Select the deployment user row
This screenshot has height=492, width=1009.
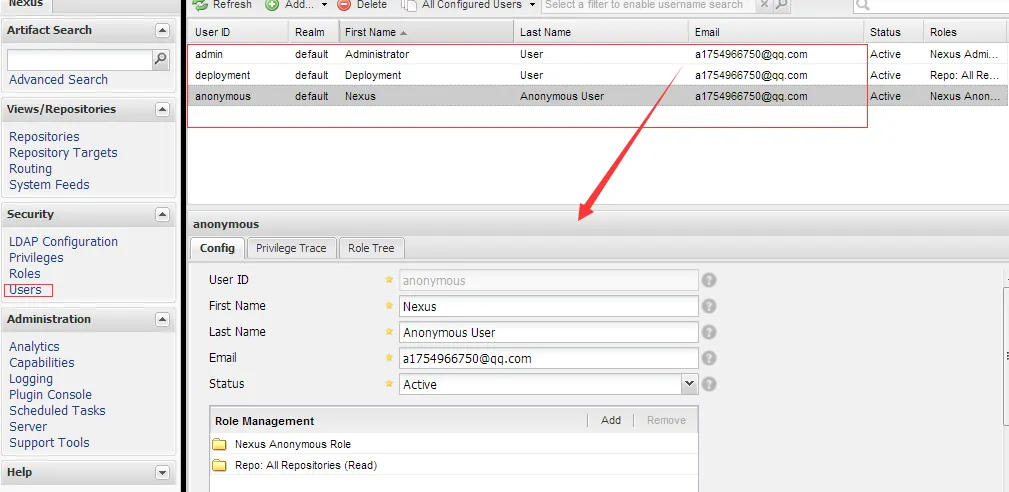tap(597, 75)
